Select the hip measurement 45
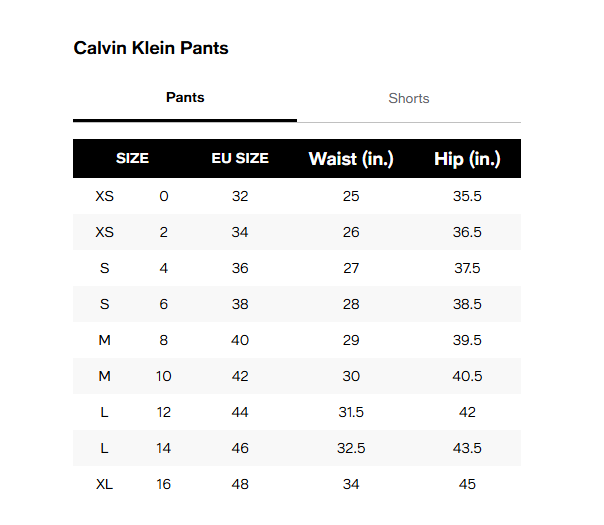 click(x=467, y=484)
